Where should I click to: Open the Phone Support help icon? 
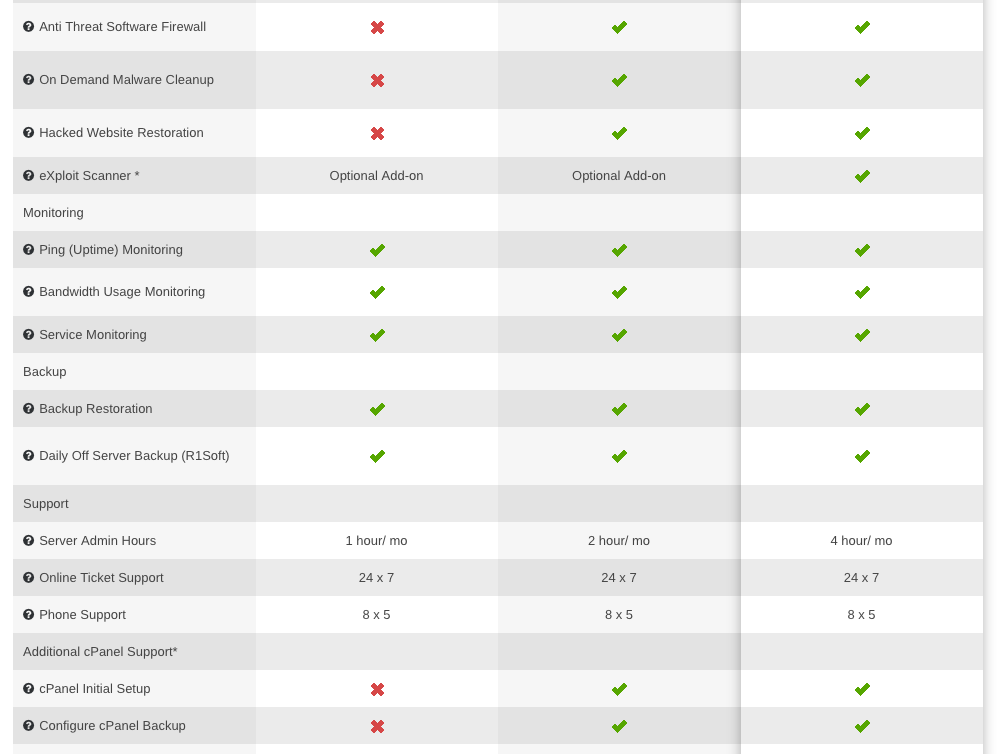tap(29, 614)
